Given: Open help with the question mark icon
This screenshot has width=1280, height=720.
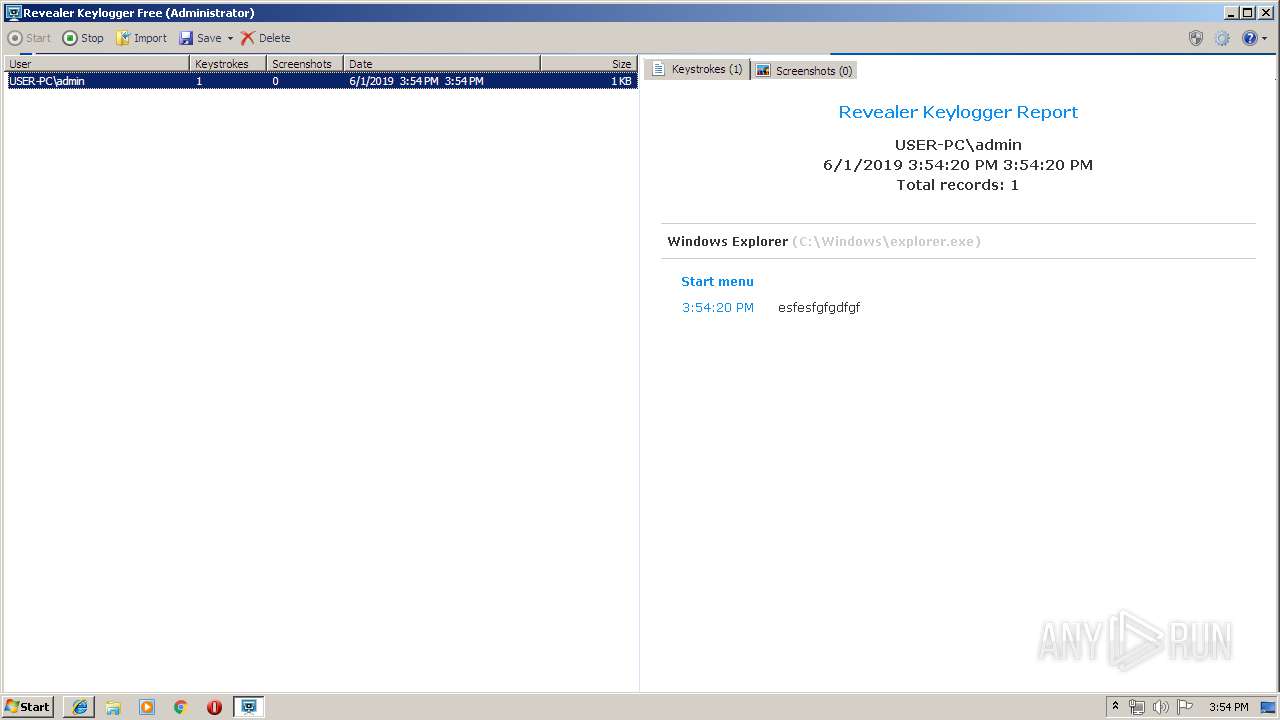Looking at the screenshot, I should tap(1249, 38).
